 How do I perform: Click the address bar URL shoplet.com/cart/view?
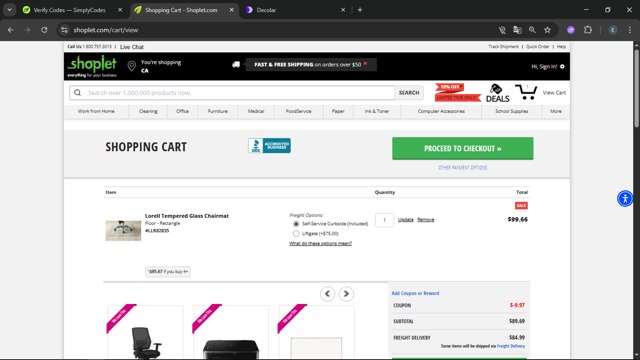coord(106,30)
